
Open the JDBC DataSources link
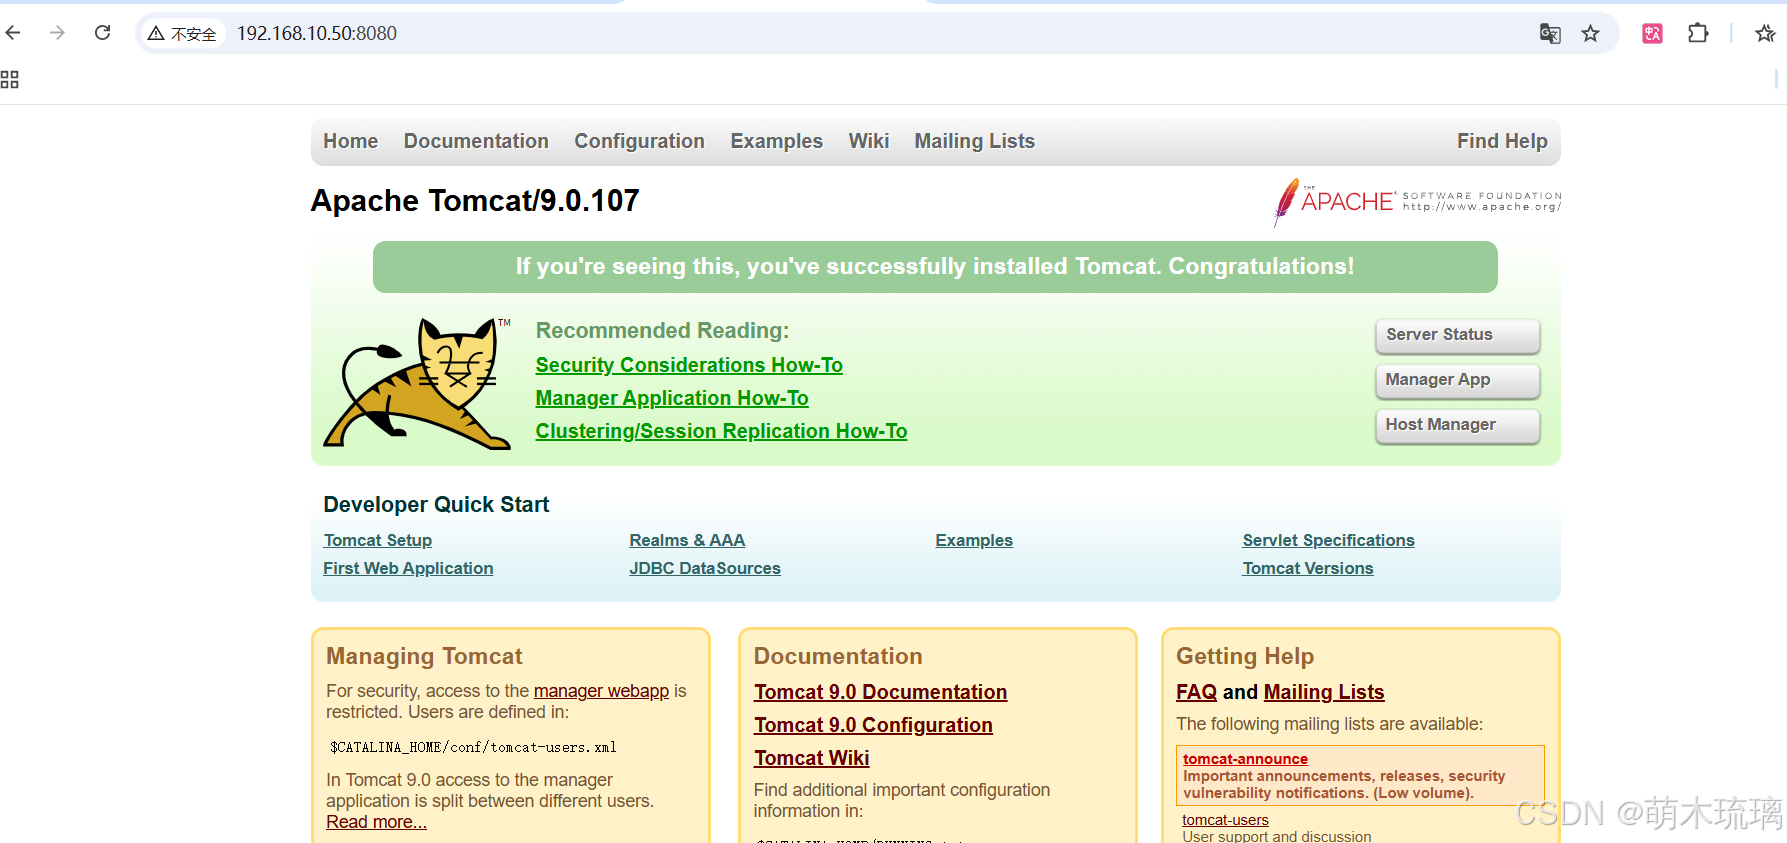705,568
